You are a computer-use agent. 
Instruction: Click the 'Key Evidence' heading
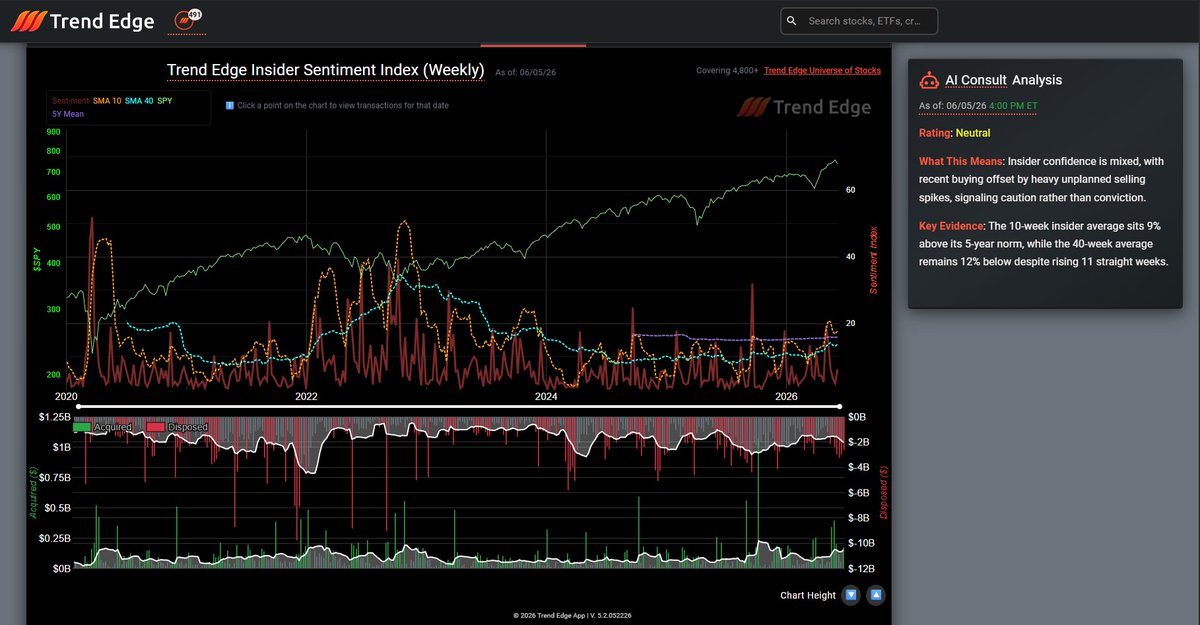(951, 226)
